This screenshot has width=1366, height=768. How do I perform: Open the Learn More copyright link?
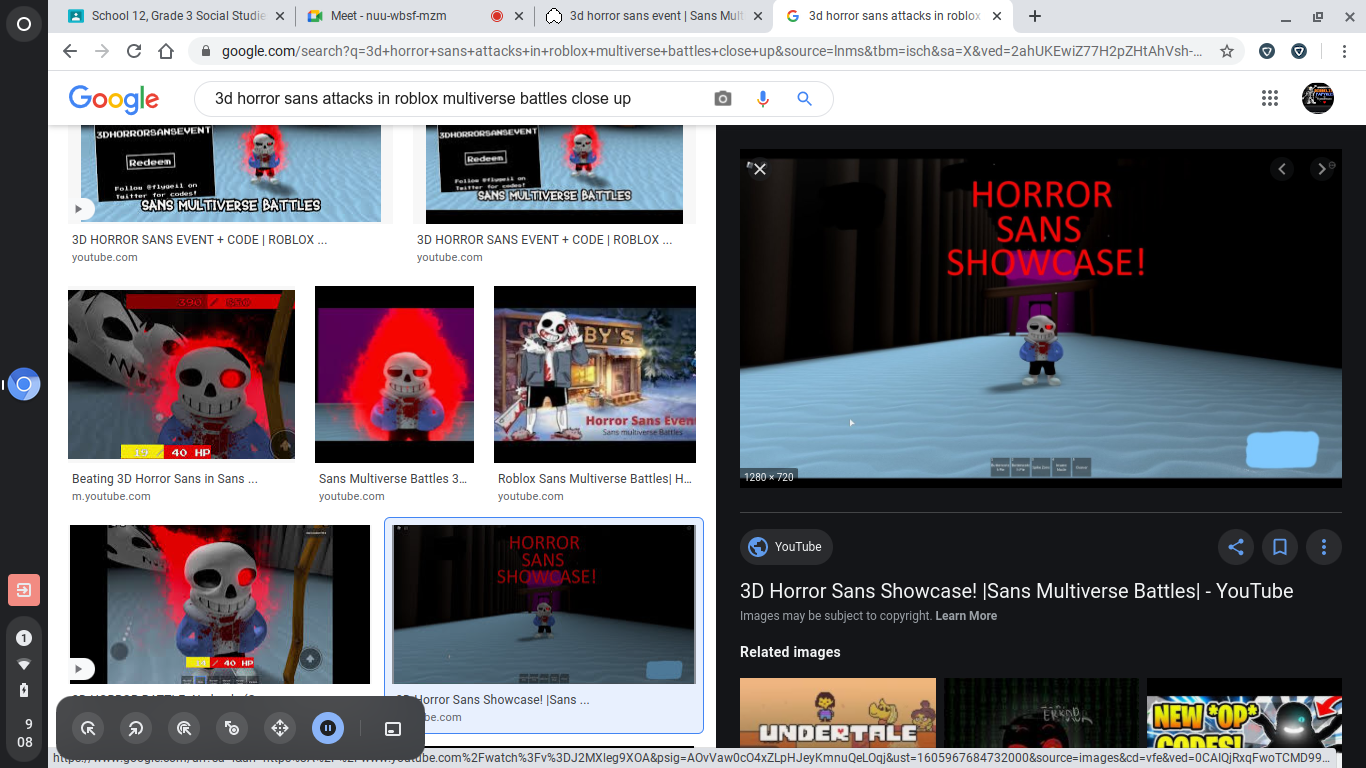[966, 616]
